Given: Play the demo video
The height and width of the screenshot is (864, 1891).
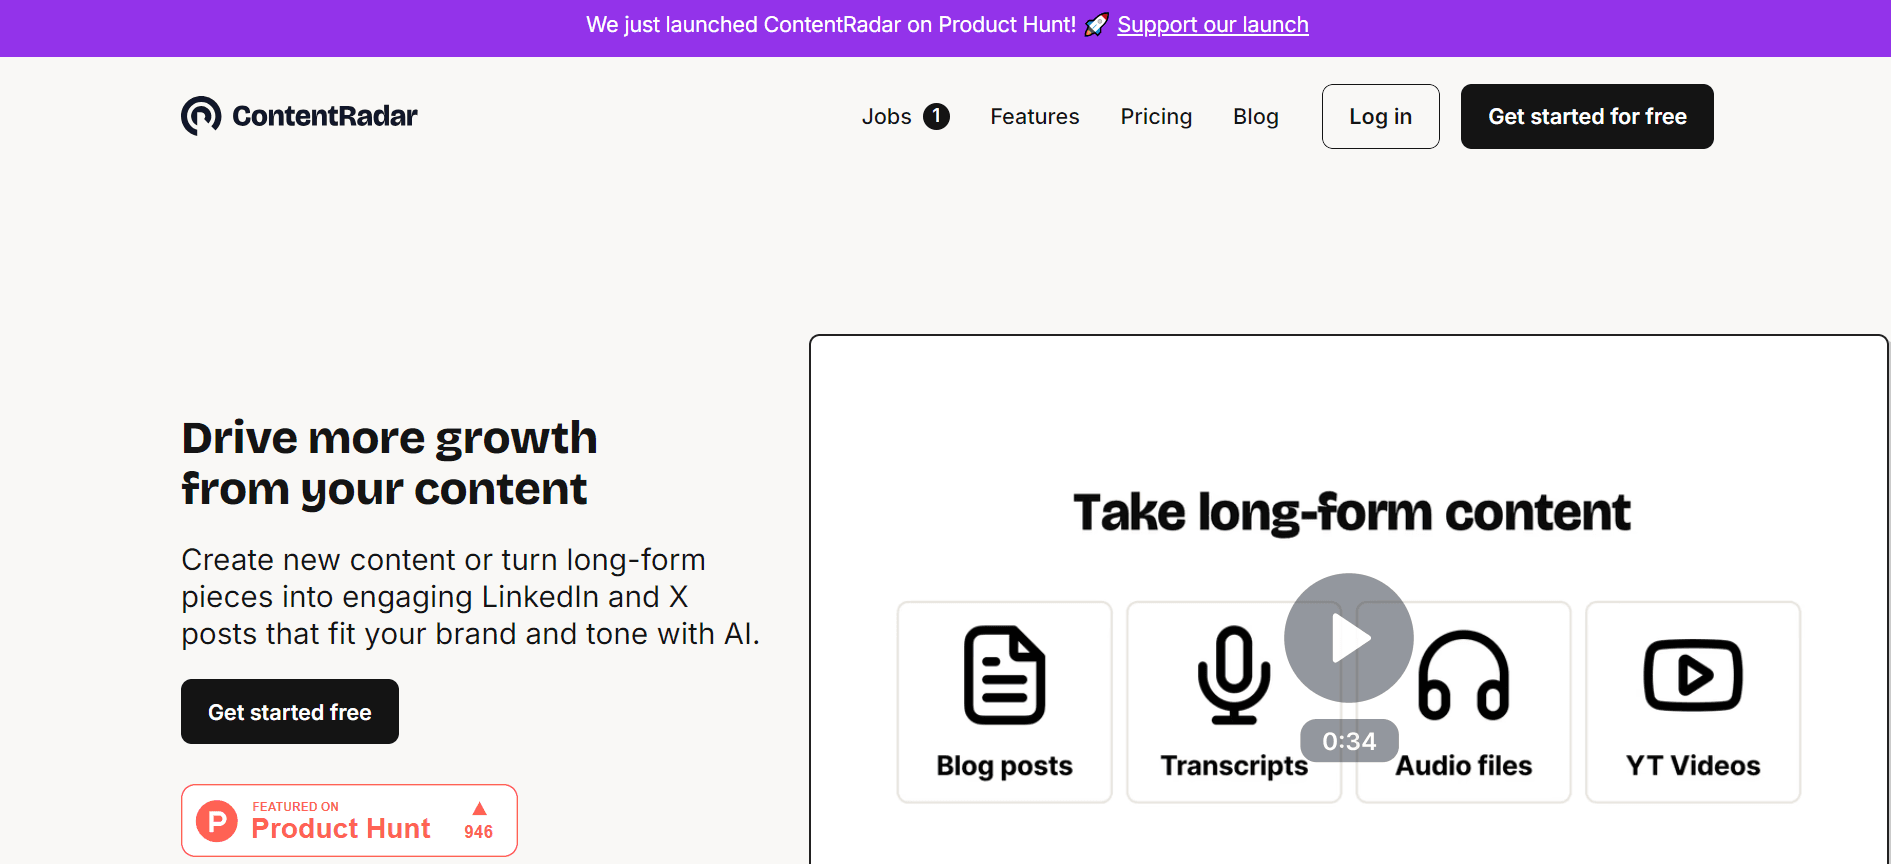Looking at the screenshot, I should pos(1349,638).
